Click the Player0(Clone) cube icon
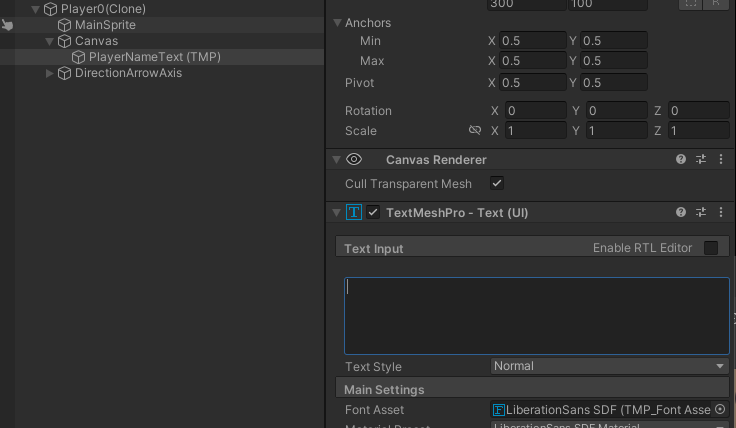The width and height of the screenshot is (736, 428). tap(50, 9)
